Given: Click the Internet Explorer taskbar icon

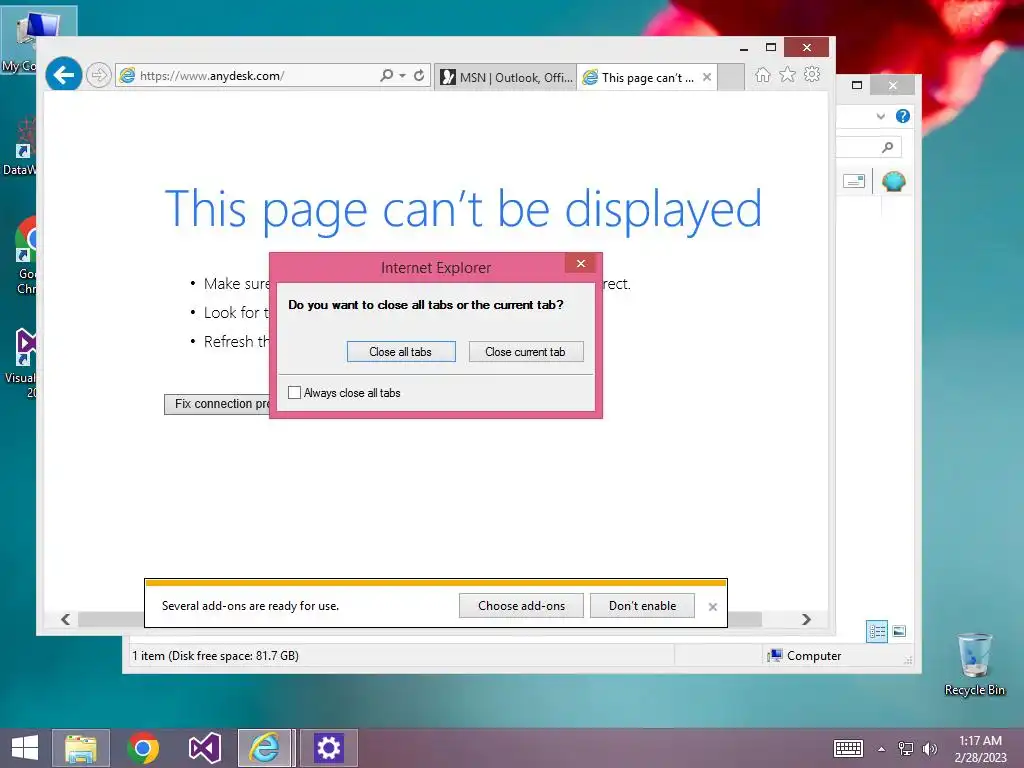Looking at the screenshot, I should pos(265,748).
